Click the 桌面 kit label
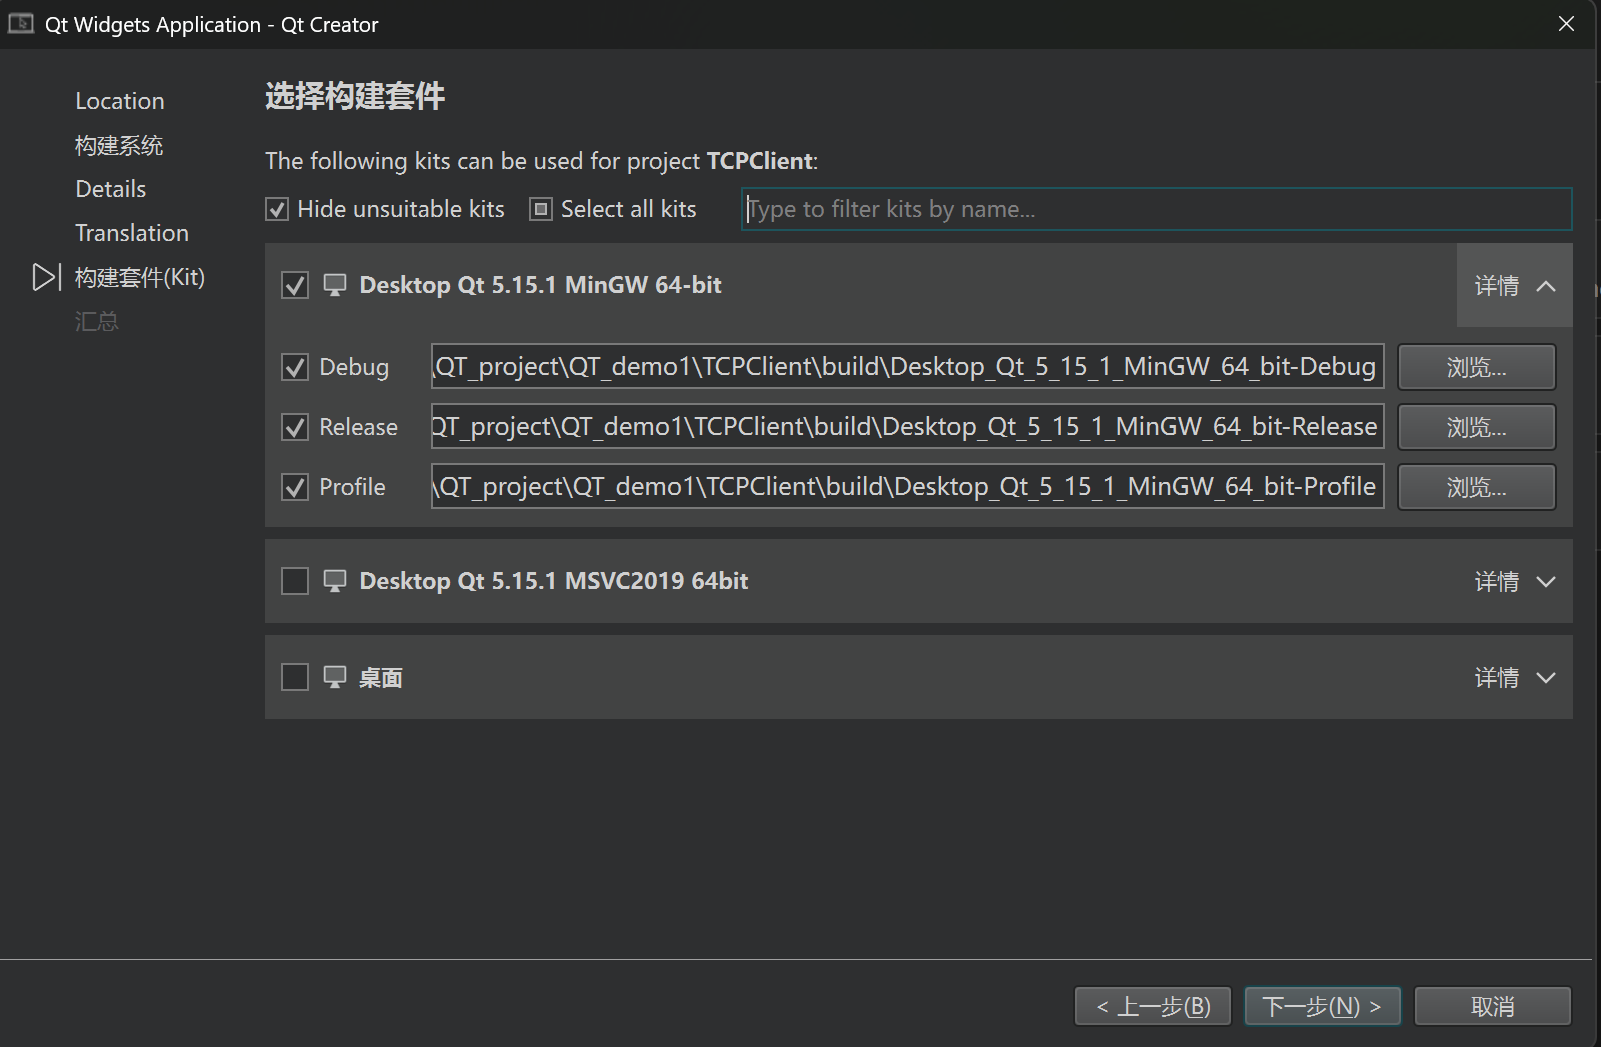This screenshot has height=1047, width=1601. 381,678
